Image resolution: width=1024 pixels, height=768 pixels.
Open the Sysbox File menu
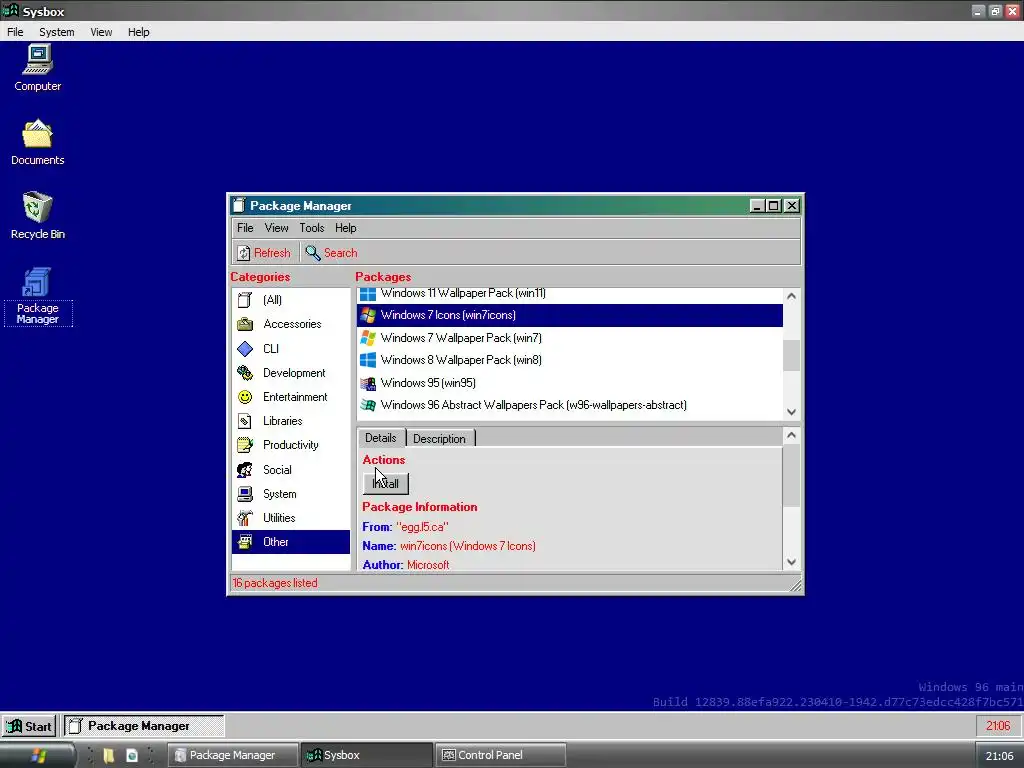(15, 32)
